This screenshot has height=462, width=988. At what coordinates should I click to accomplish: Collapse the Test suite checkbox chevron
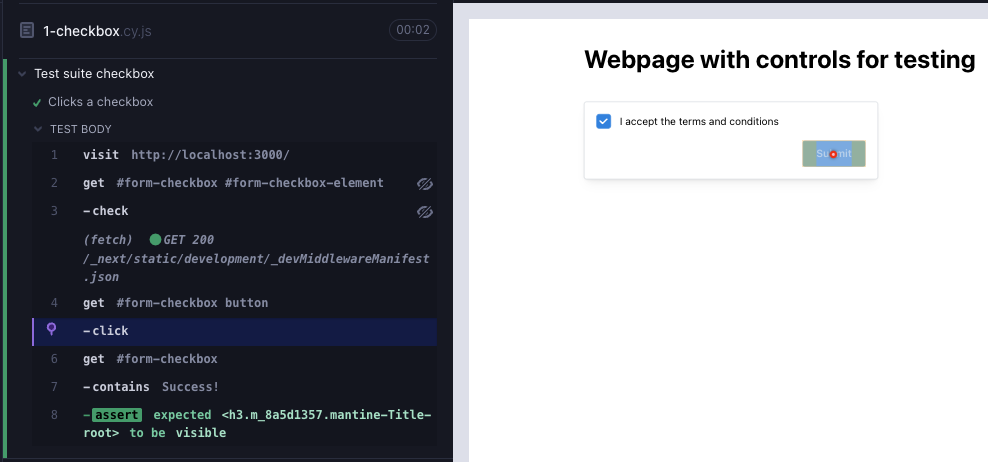coord(22,74)
